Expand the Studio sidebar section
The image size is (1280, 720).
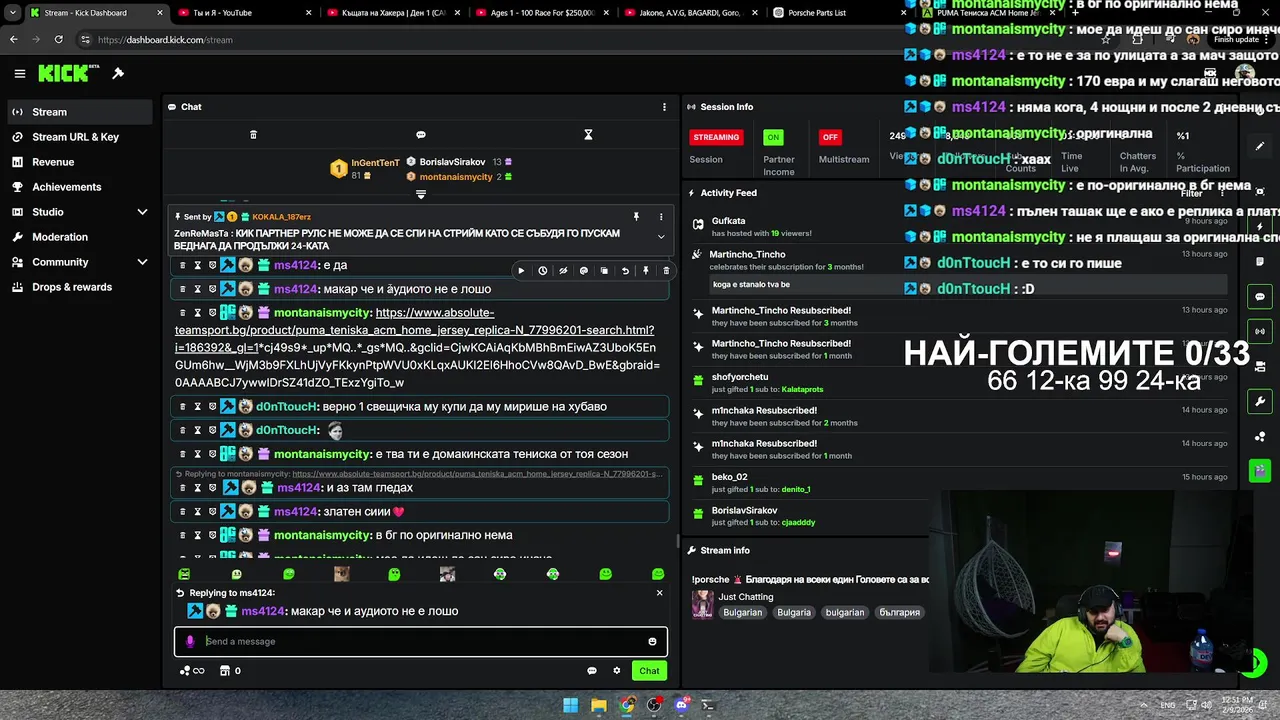143,212
